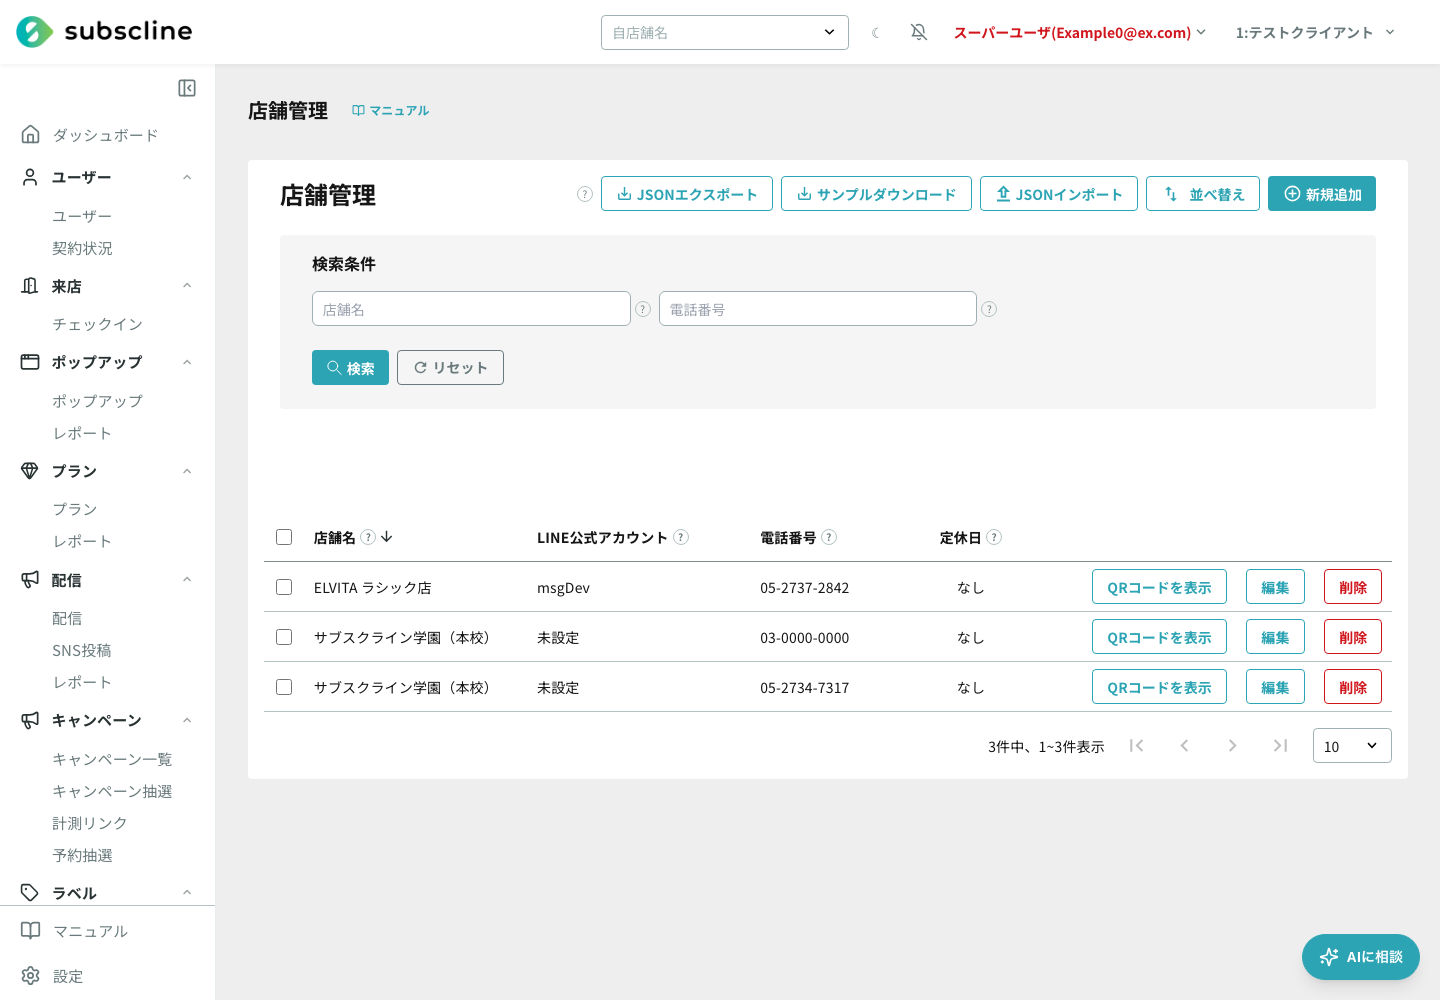Image resolution: width=1440 pixels, height=1000 pixels.
Task: Toggle dark mode moon icon
Action: point(875,33)
